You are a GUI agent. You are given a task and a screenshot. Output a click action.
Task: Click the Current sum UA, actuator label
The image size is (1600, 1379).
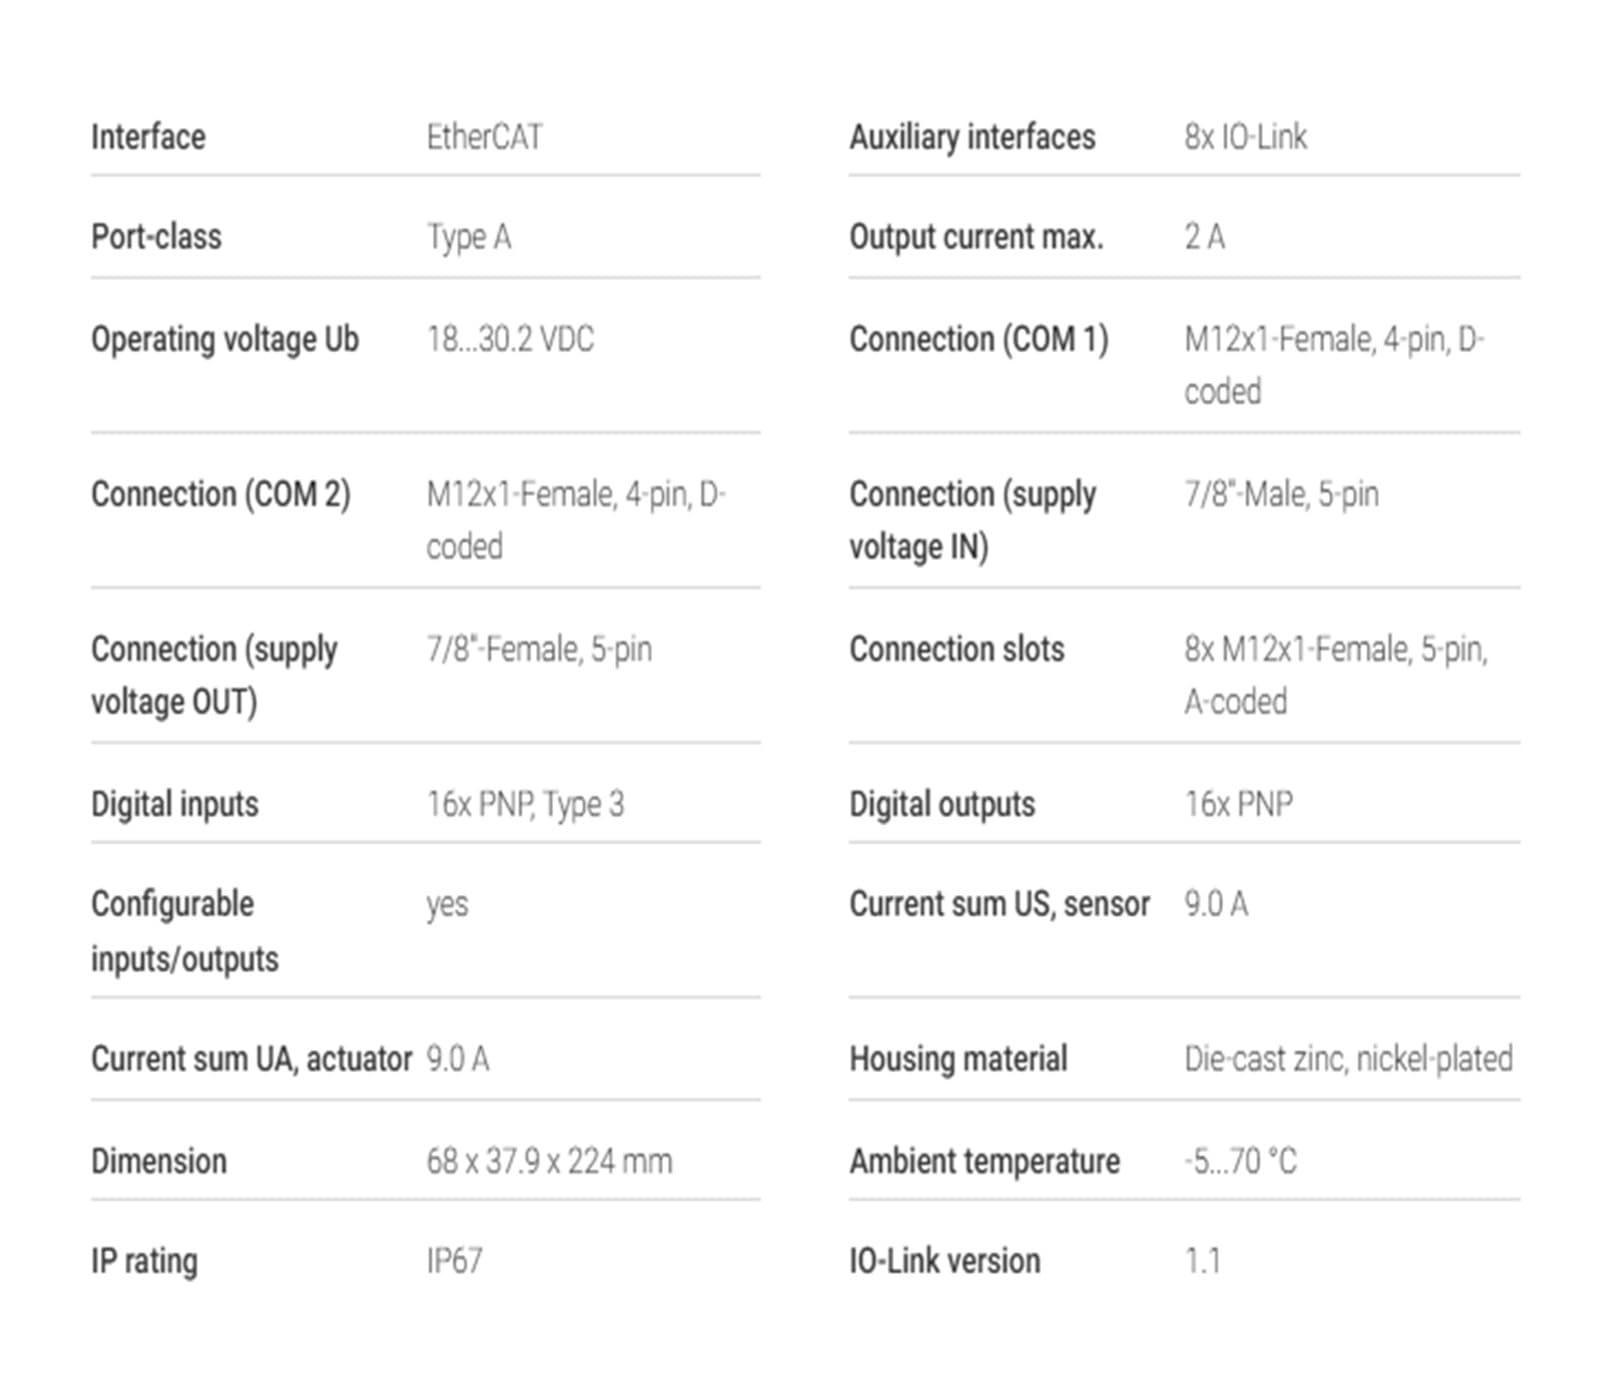(x=251, y=1059)
